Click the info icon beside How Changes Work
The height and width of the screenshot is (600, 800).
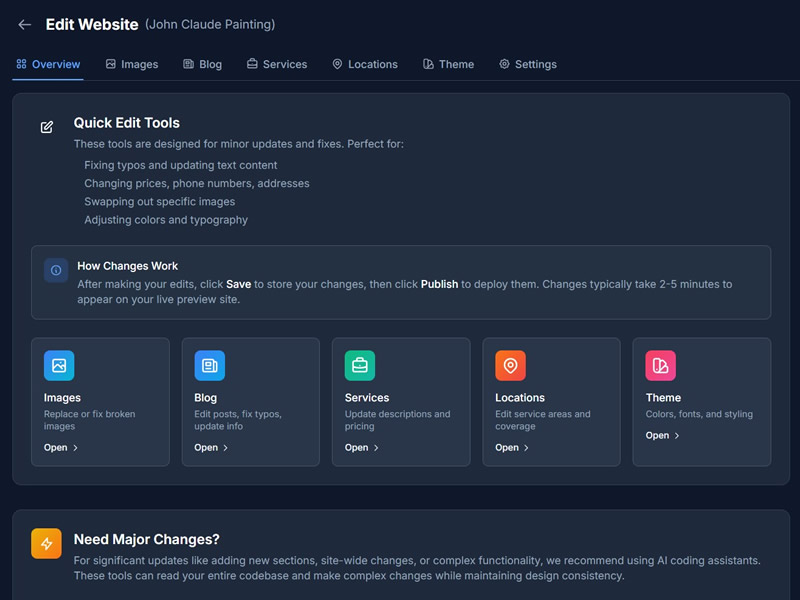56,270
